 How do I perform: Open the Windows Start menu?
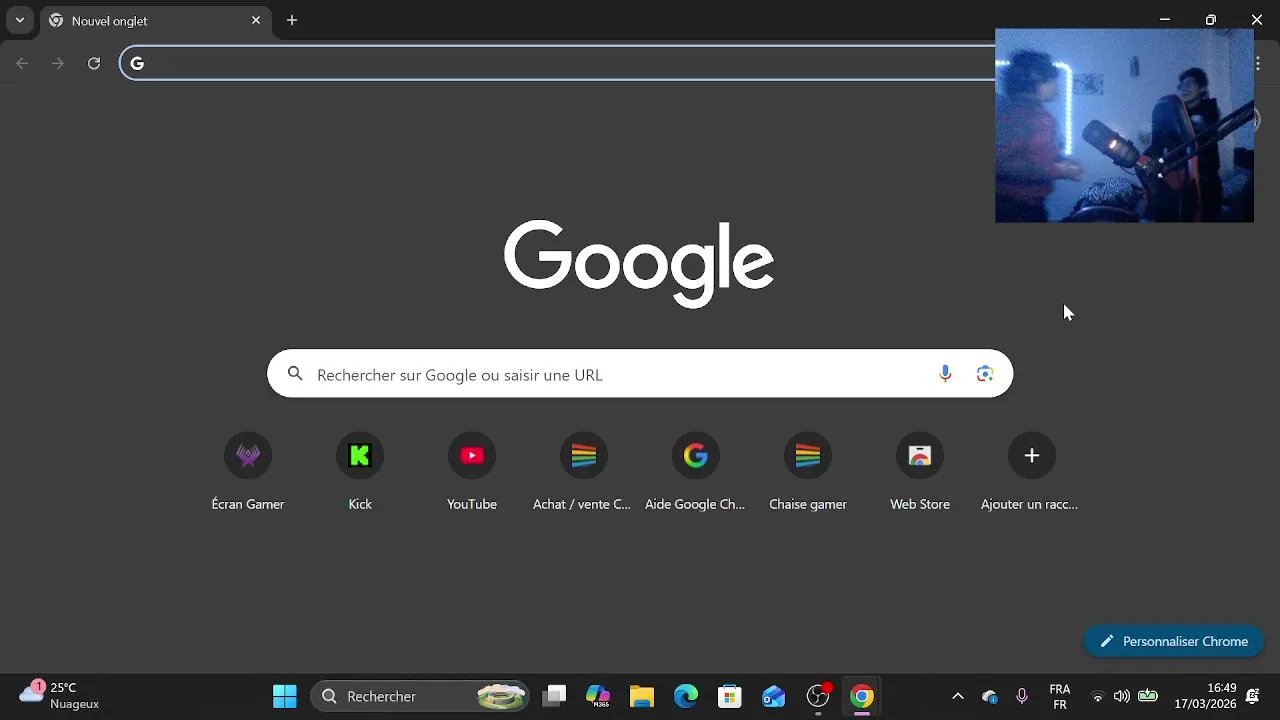pos(285,696)
